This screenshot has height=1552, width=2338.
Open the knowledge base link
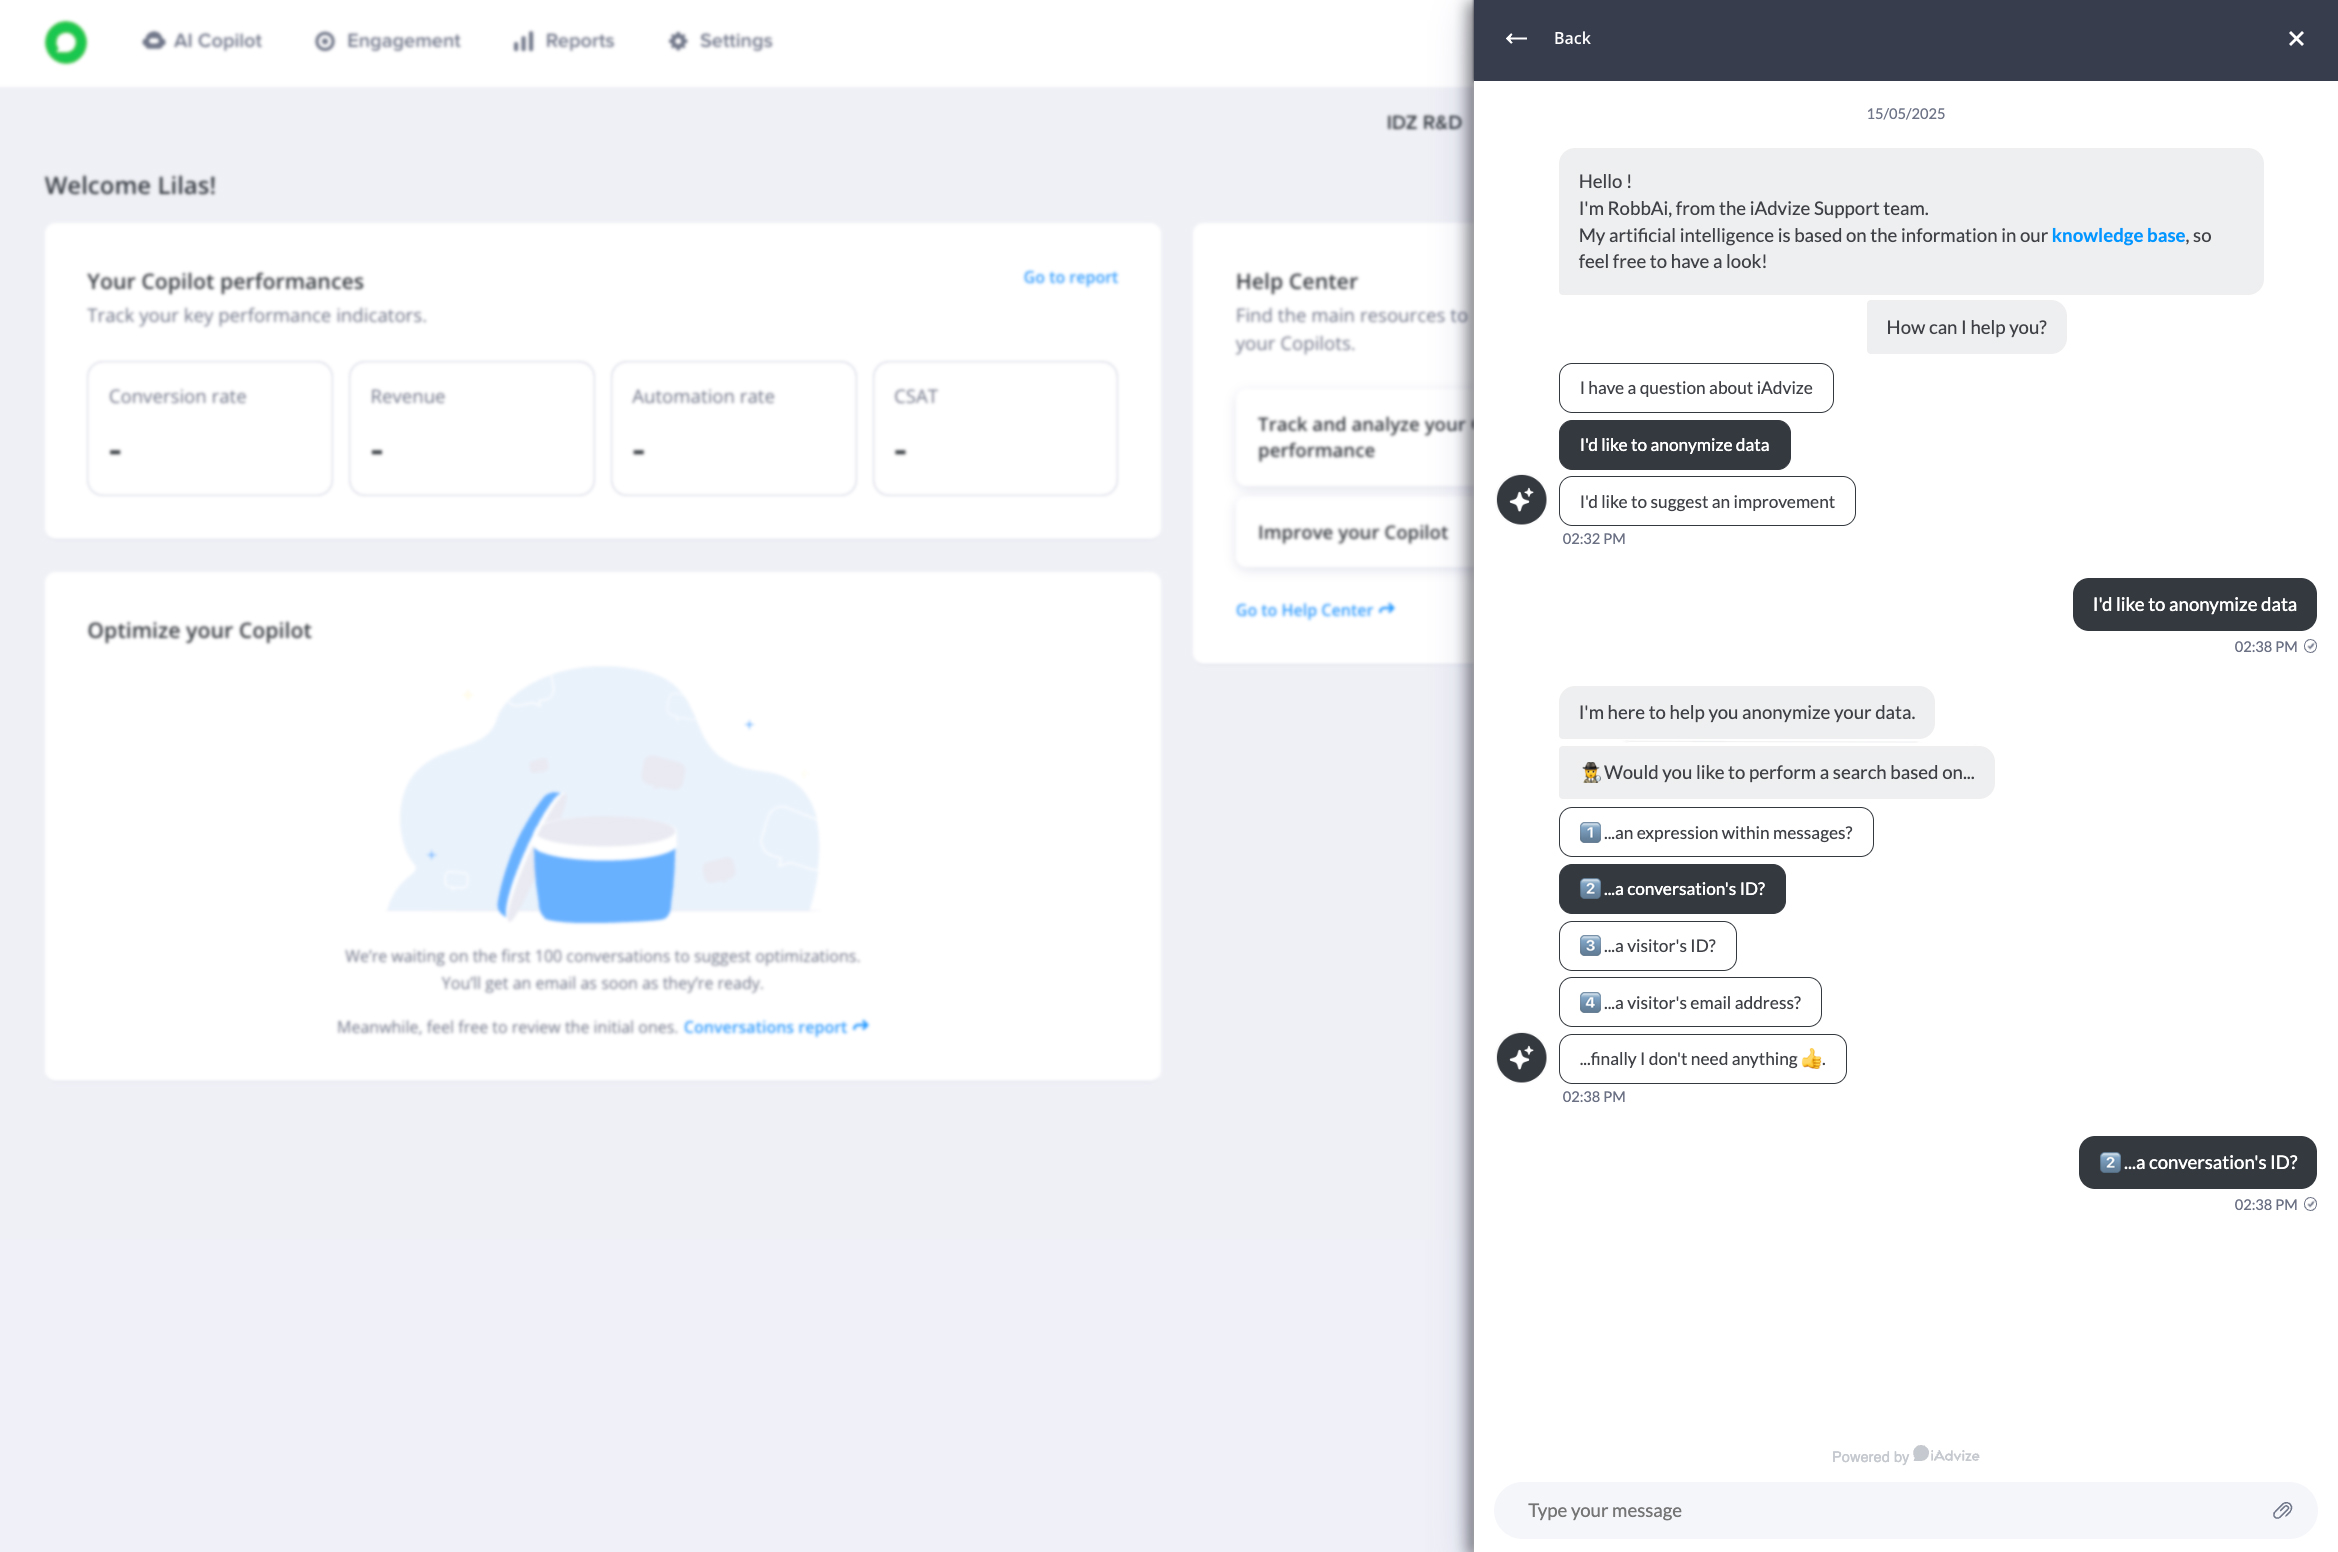tap(2117, 235)
